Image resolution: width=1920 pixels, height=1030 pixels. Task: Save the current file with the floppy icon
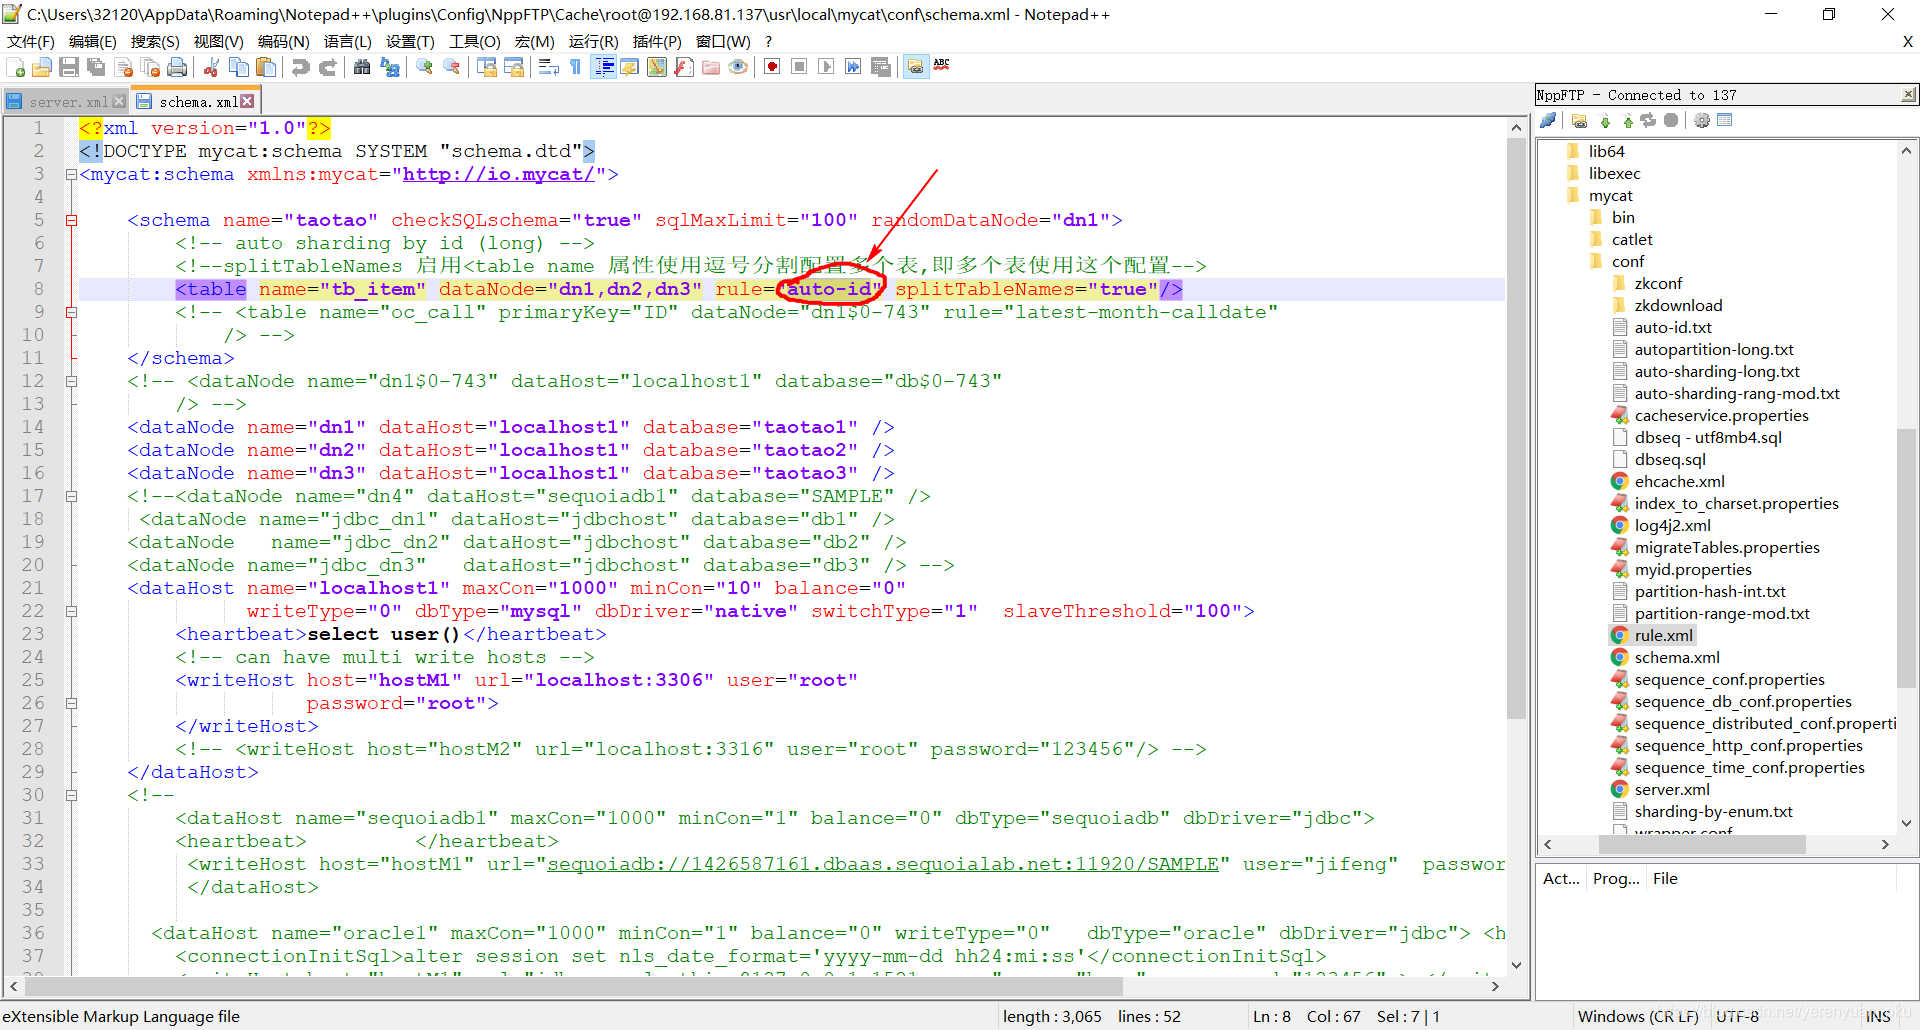(x=69, y=67)
